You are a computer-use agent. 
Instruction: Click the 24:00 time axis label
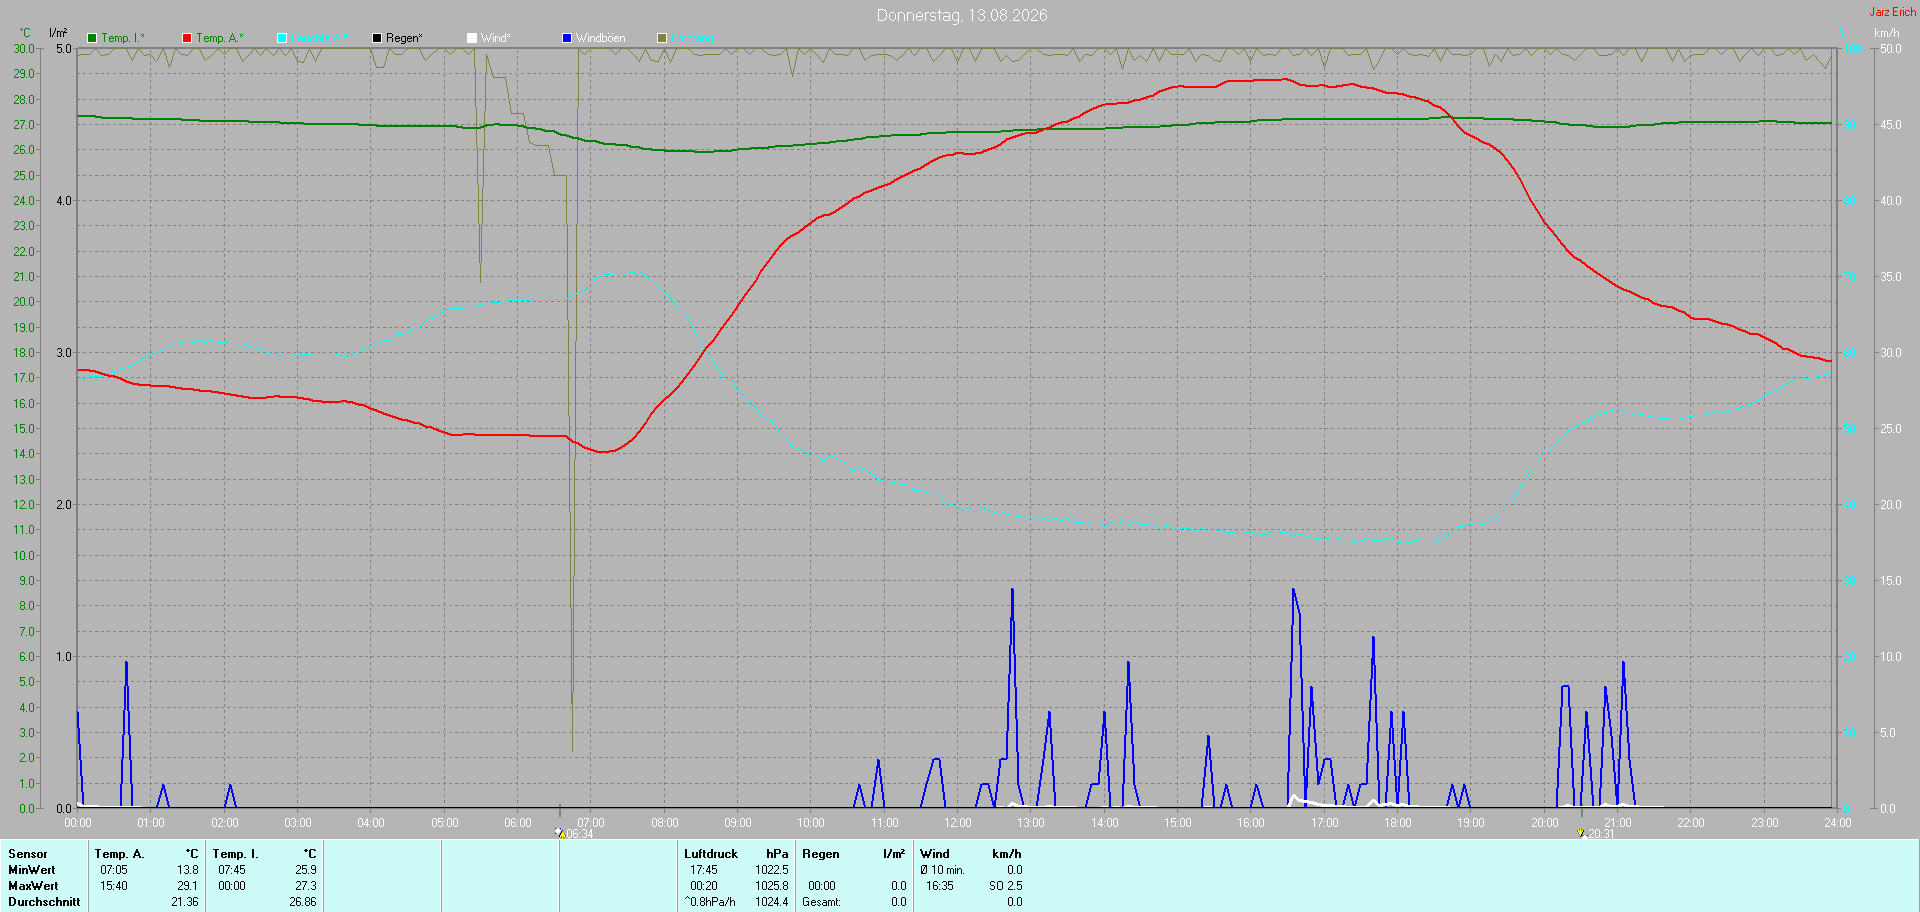[x=1838, y=823]
